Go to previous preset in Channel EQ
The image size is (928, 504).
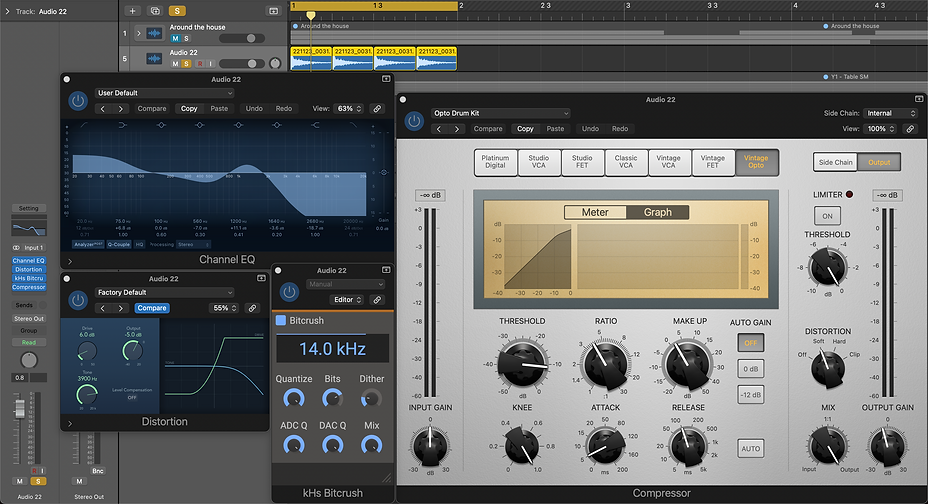pyautogui.click(x=102, y=109)
